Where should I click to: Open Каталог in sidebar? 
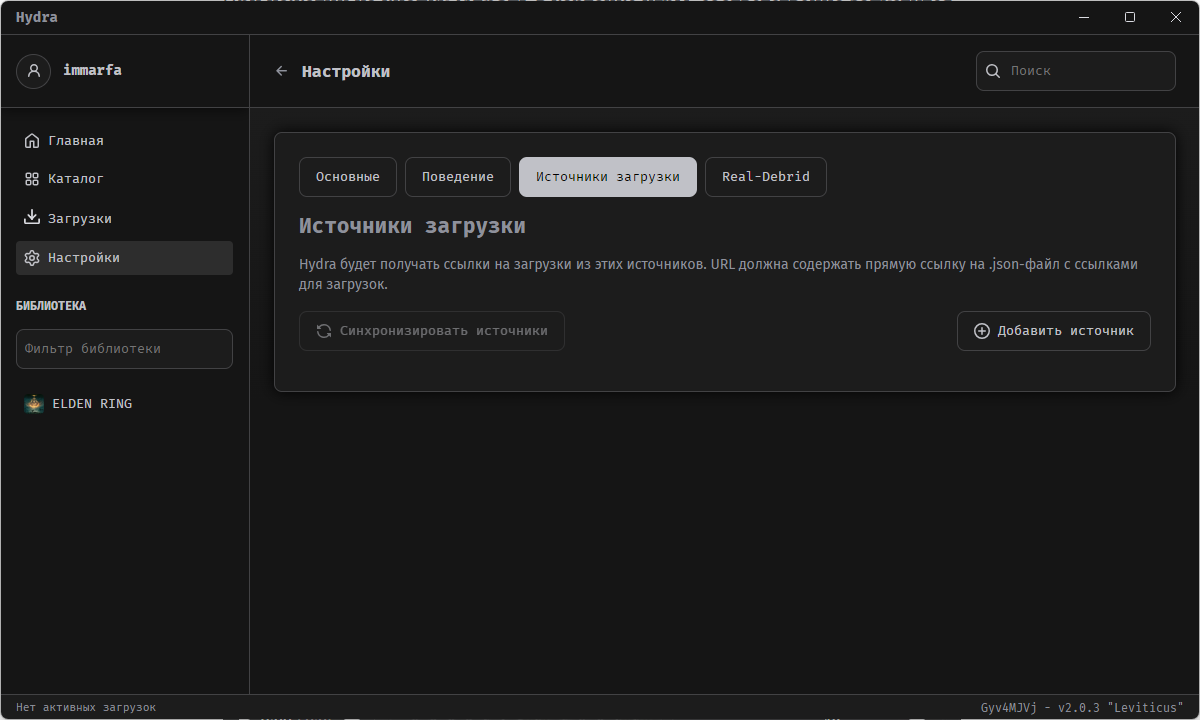124,179
